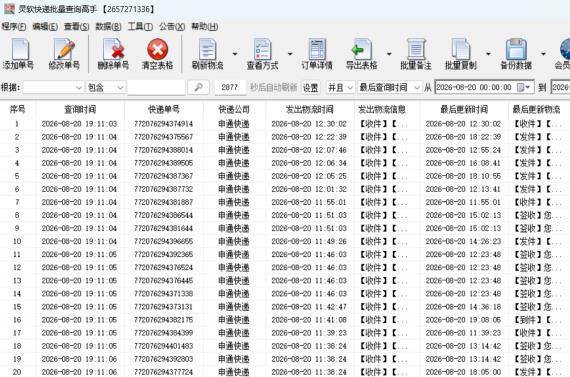Click the magnifier search button
Viewport: 570px width, 377px height.
tap(198, 87)
